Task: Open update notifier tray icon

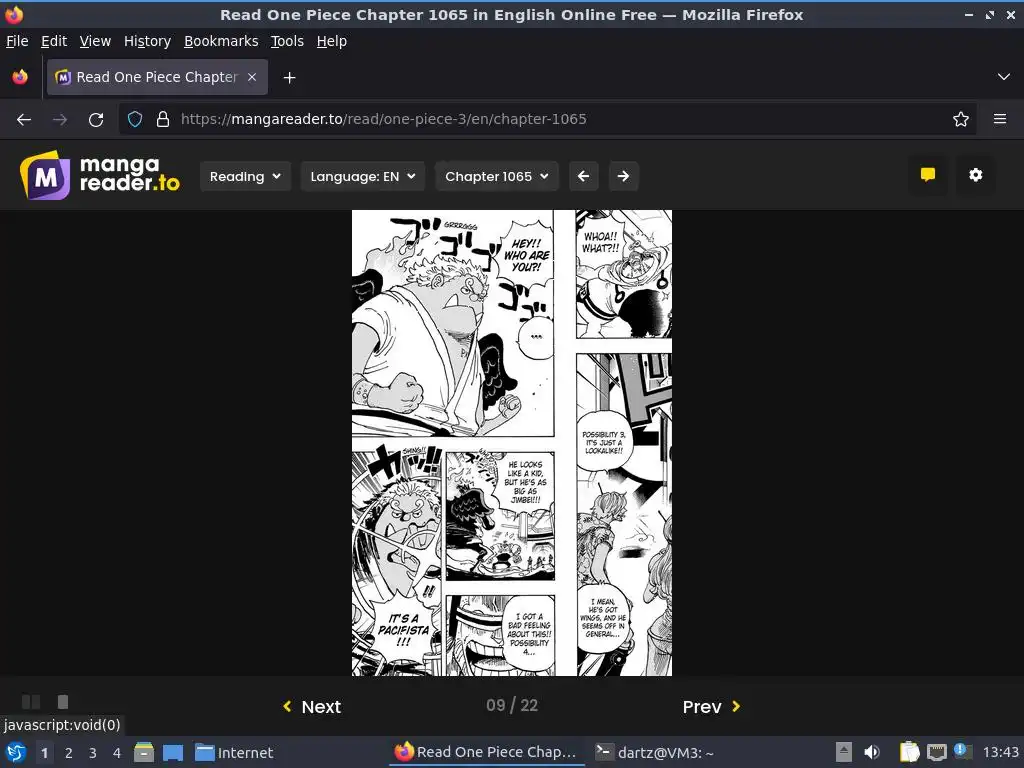Action: click(963, 752)
